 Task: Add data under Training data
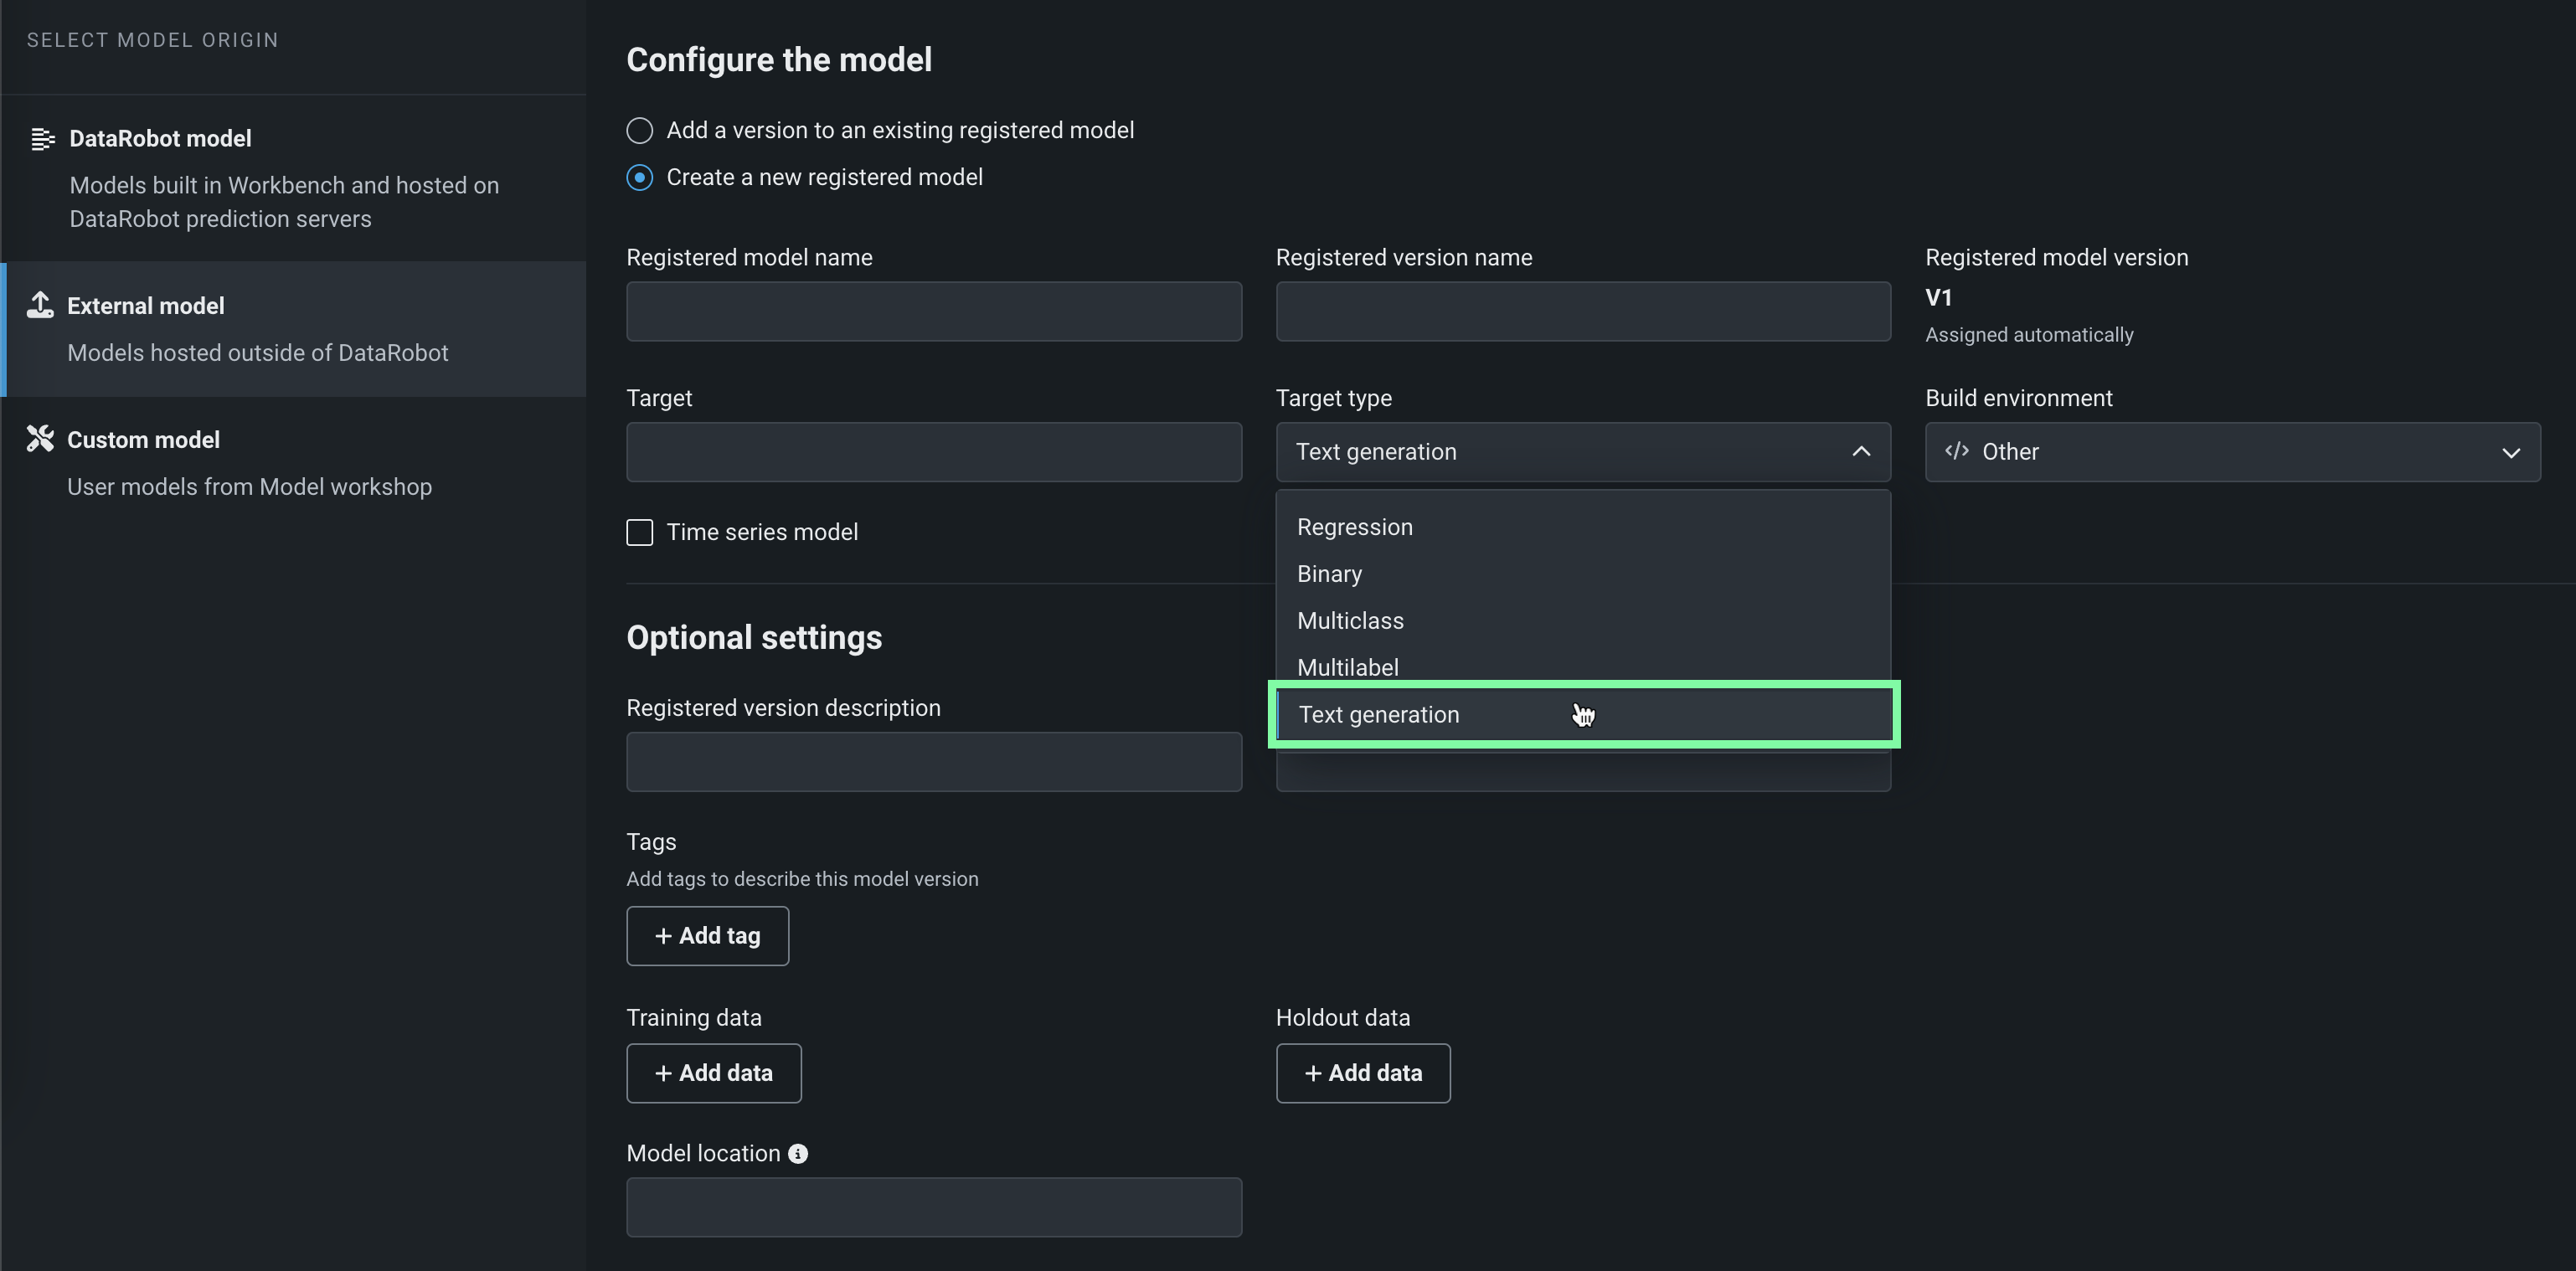pos(713,1073)
